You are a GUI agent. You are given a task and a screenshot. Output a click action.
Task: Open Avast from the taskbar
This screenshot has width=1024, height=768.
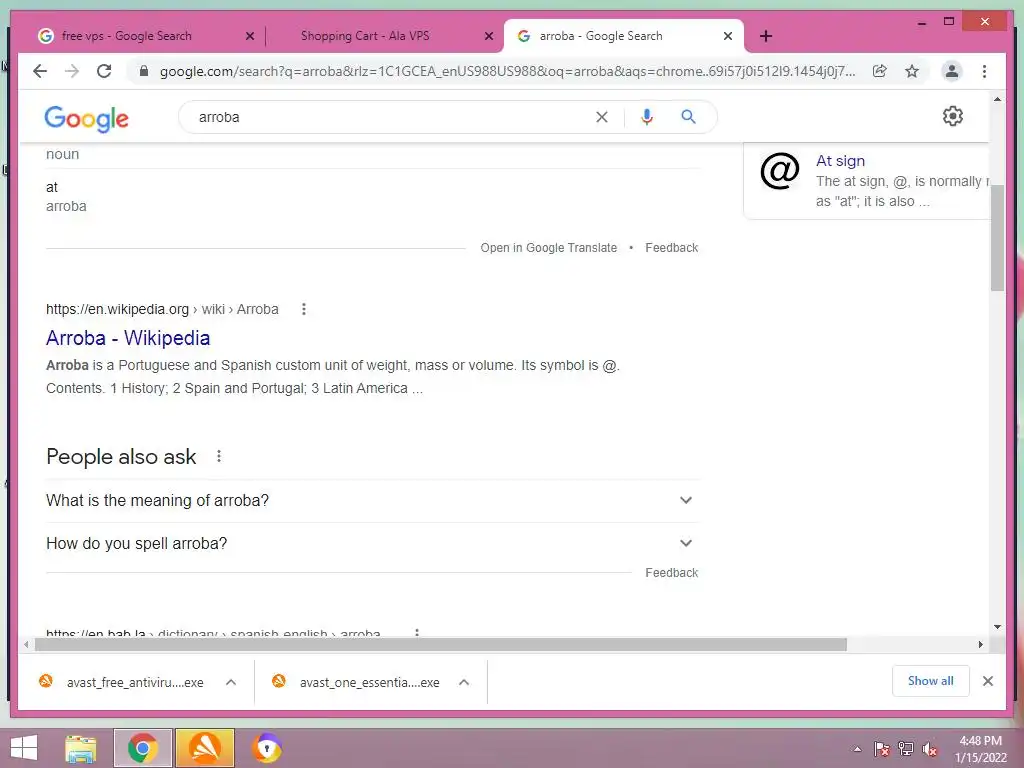pyautogui.click(x=205, y=748)
